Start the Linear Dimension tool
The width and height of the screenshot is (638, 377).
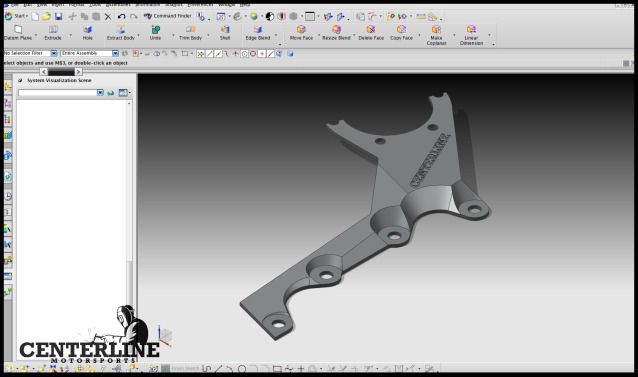pos(471,35)
